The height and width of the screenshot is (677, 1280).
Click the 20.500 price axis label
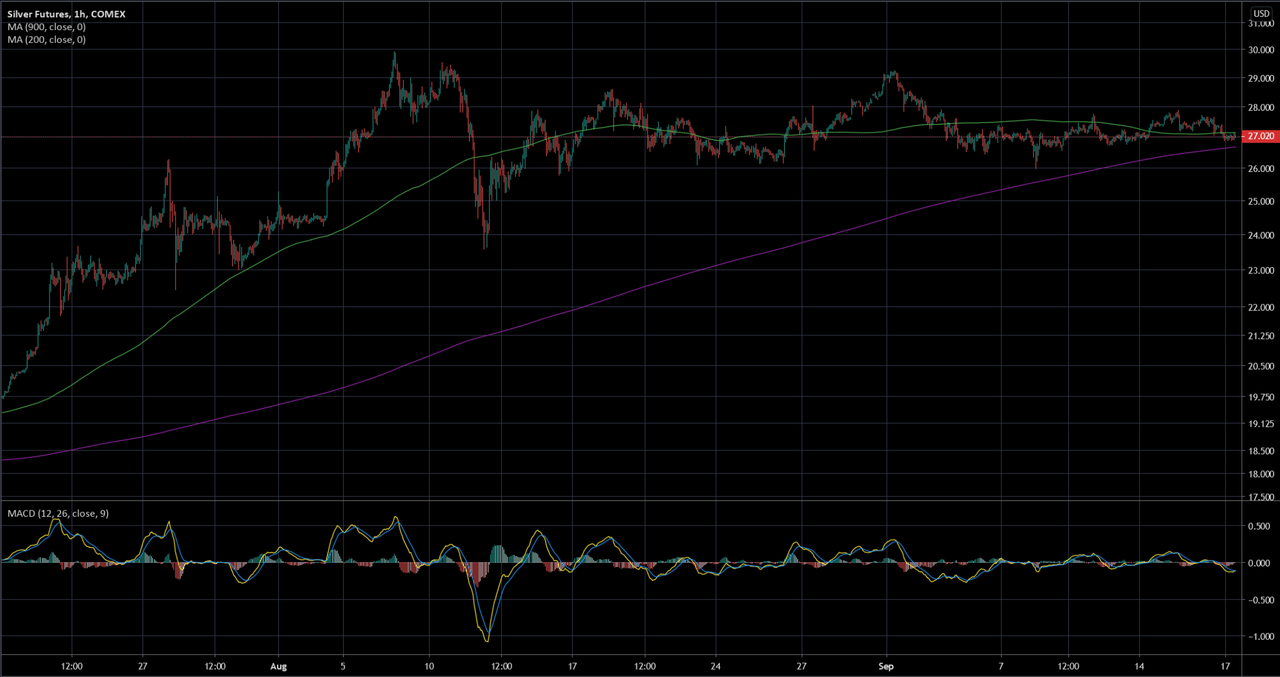(x=1259, y=367)
